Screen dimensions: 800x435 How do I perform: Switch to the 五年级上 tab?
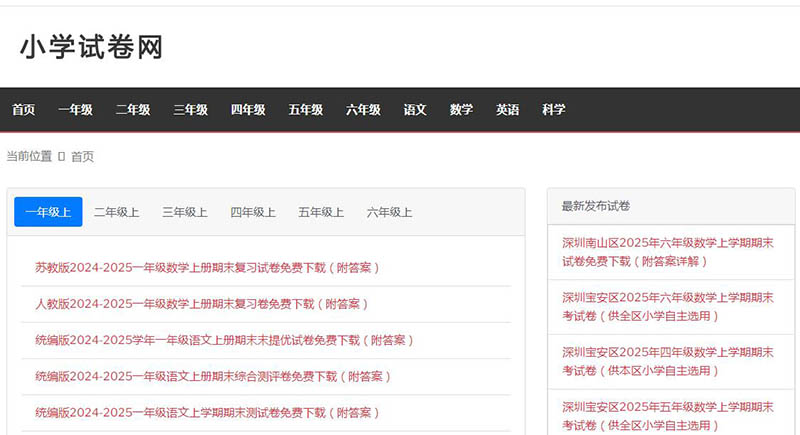(321, 212)
